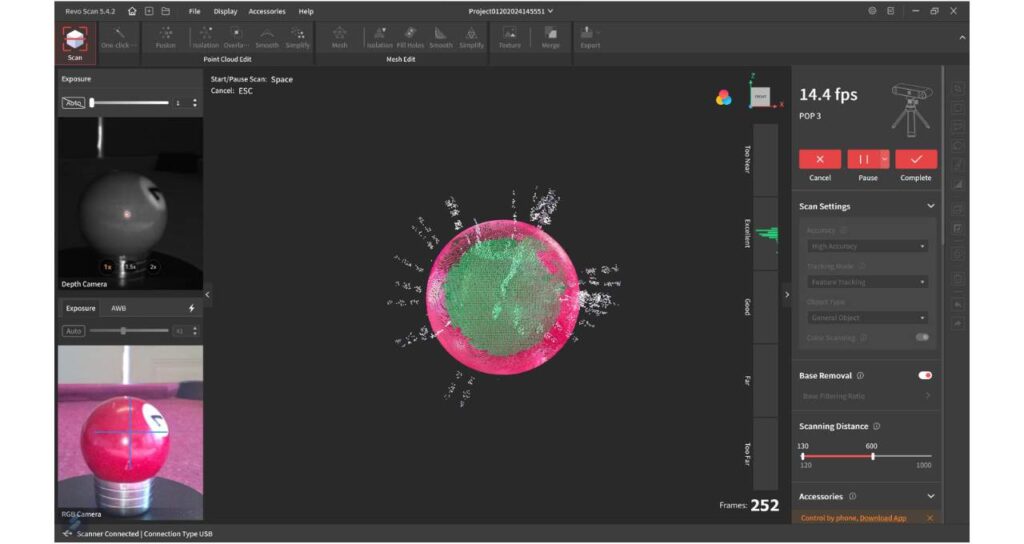Select 1.5x depth camera zoom

pyautogui.click(x=131, y=266)
